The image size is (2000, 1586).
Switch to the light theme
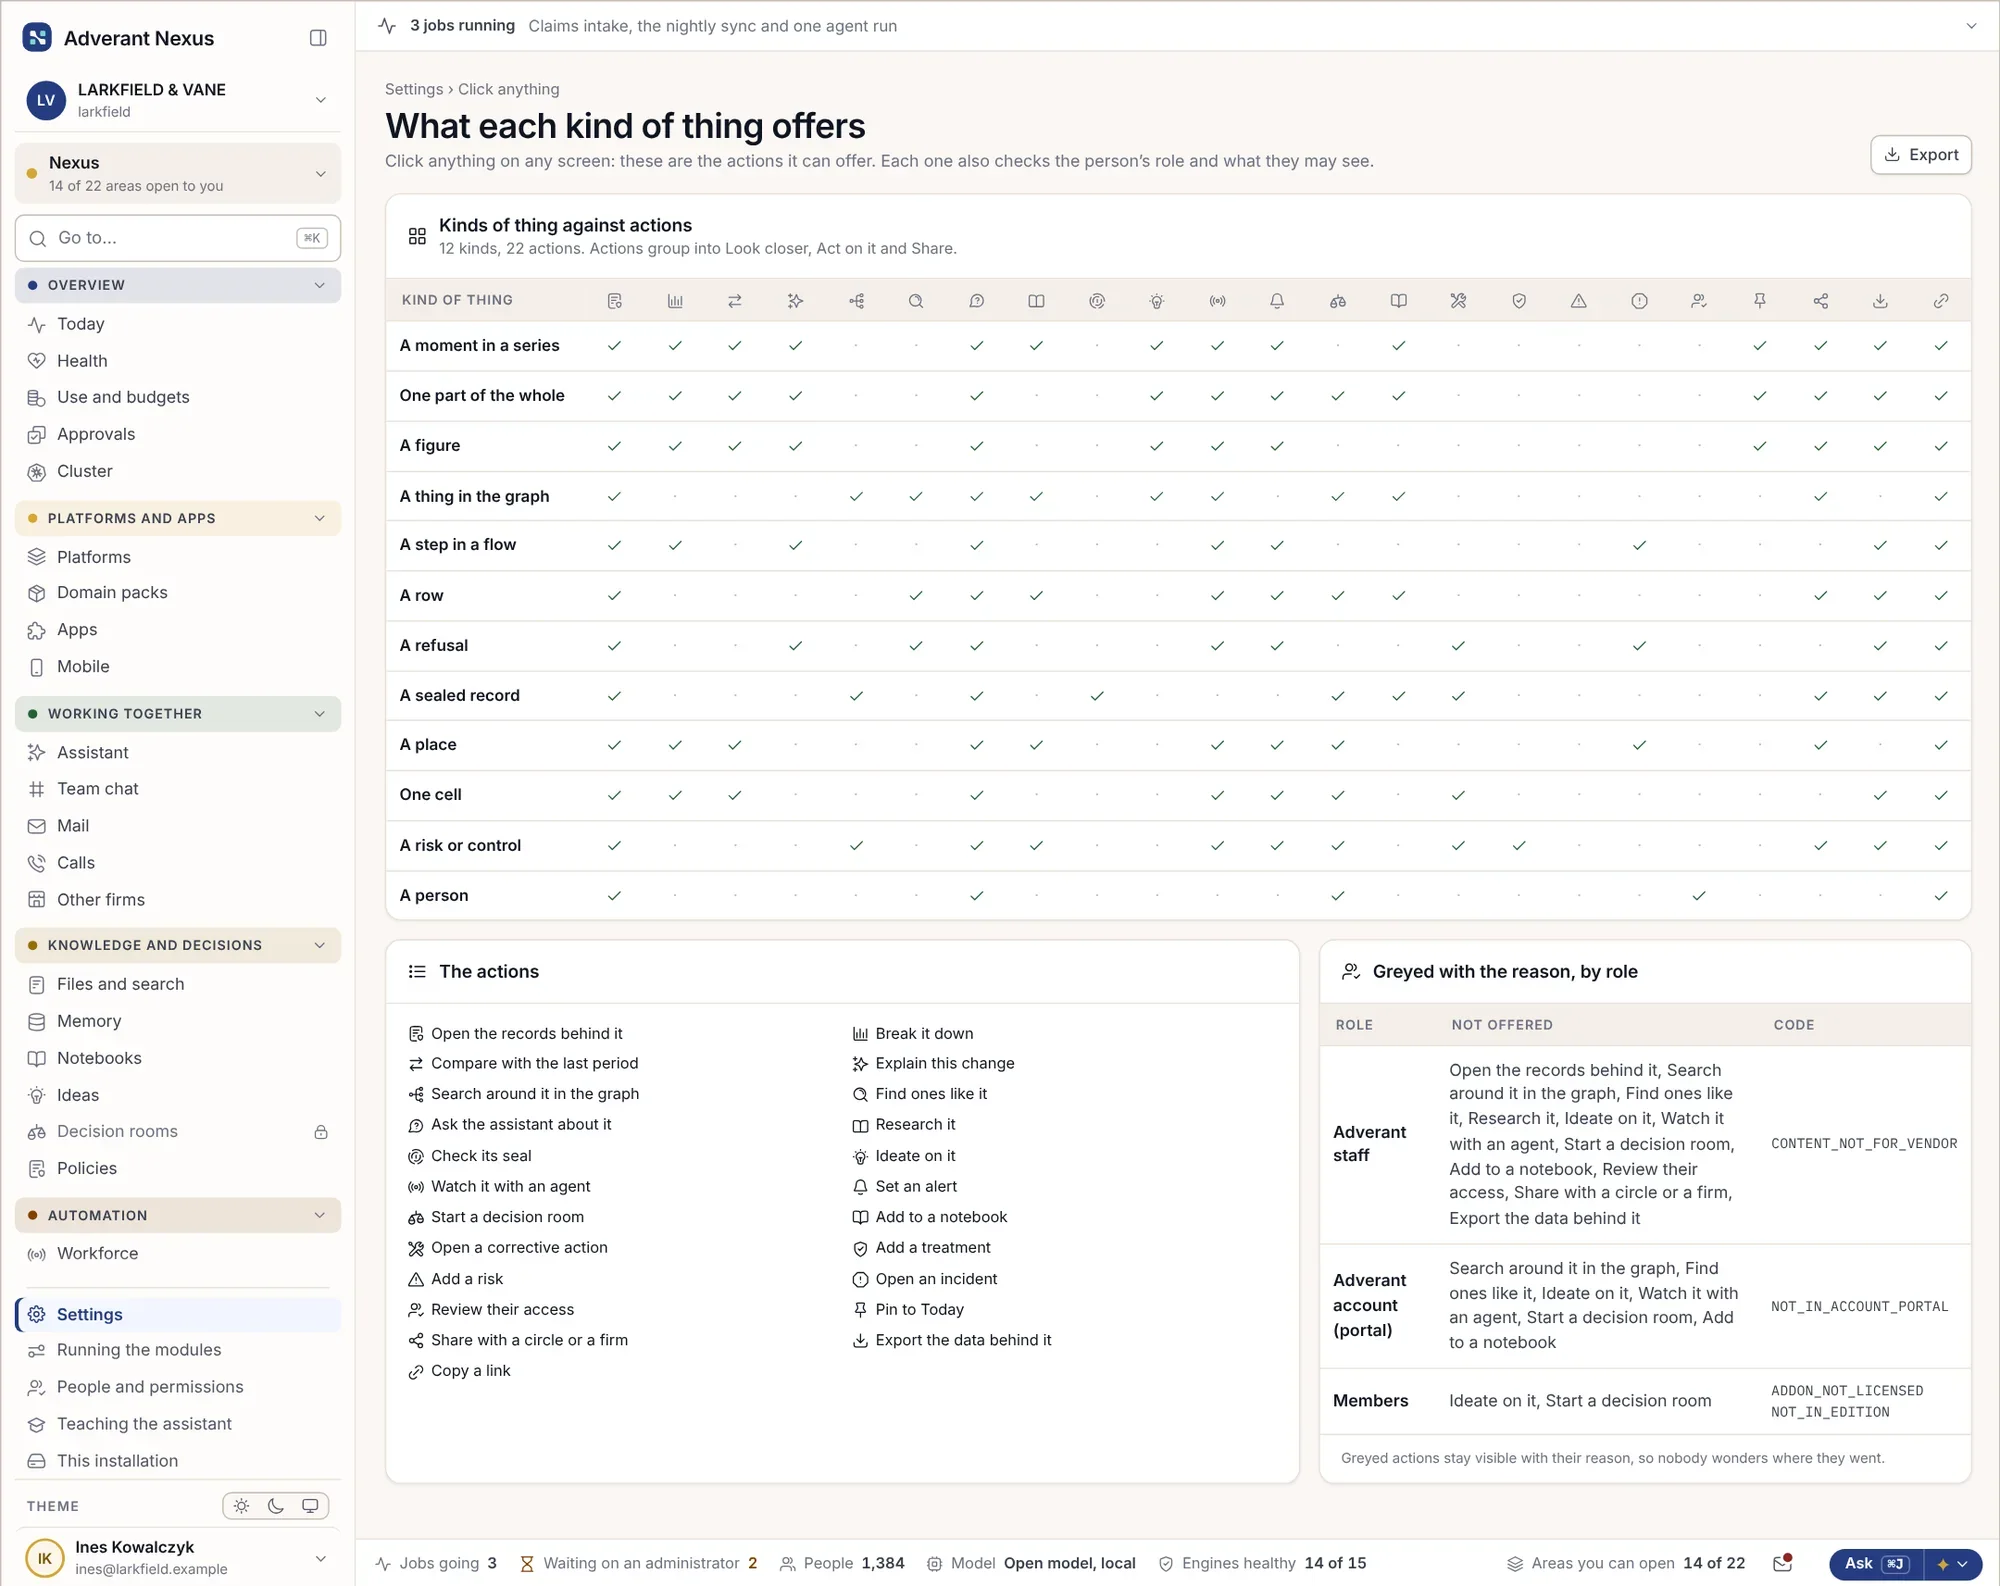click(242, 1506)
